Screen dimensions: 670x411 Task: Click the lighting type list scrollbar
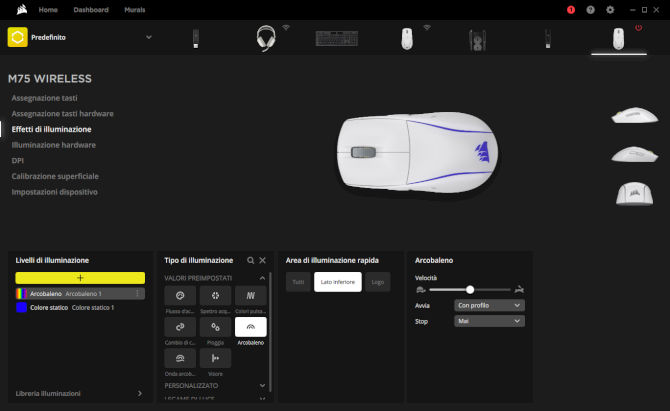click(270, 333)
